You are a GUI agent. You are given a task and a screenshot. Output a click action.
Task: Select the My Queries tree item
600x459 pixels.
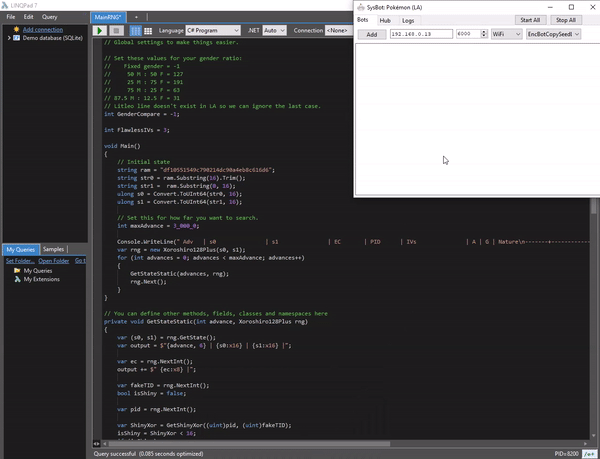tap(38, 270)
